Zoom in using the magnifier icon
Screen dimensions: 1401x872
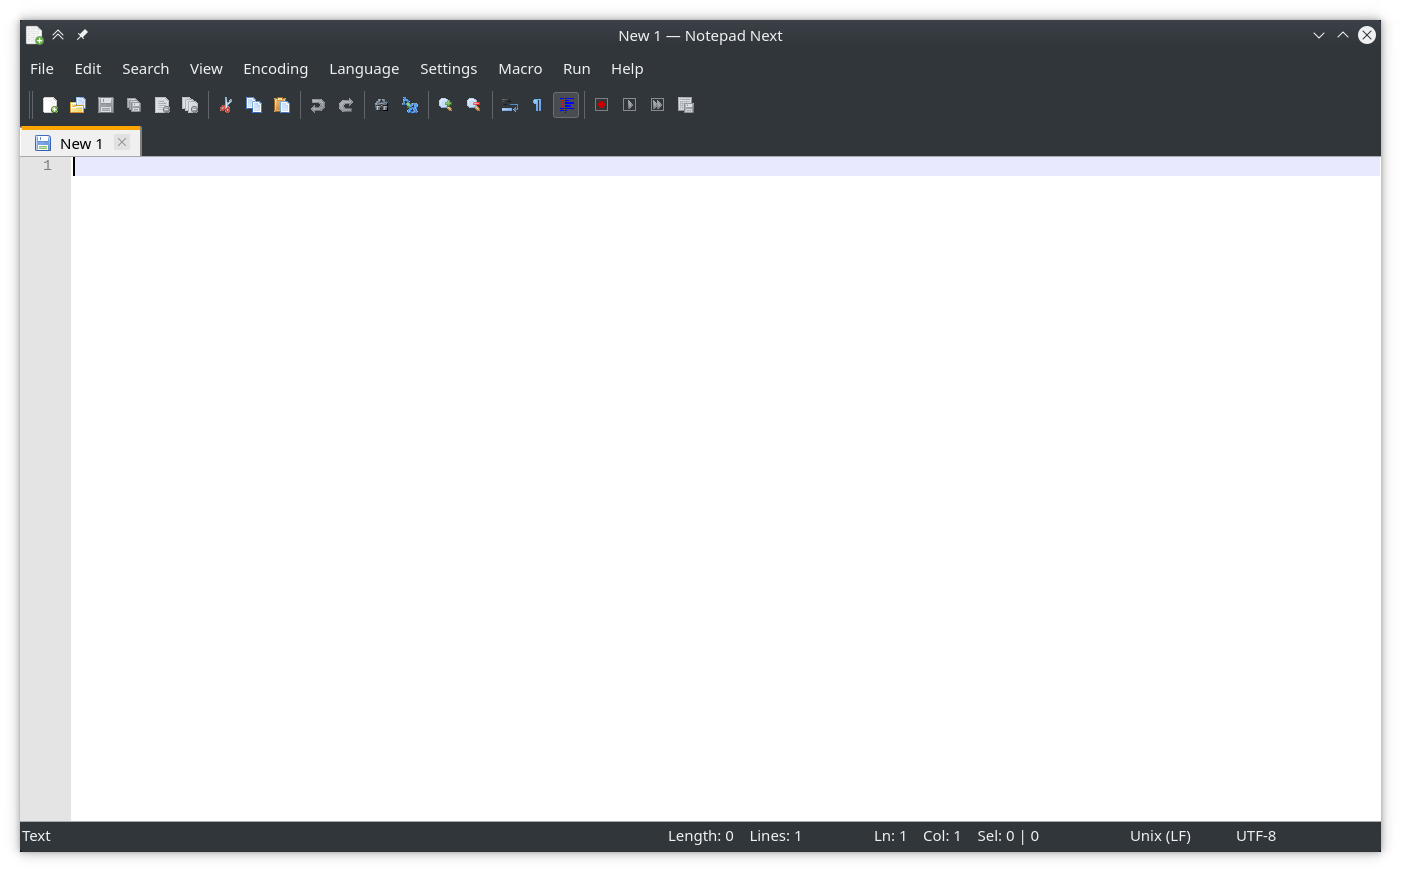pos(445,104)
